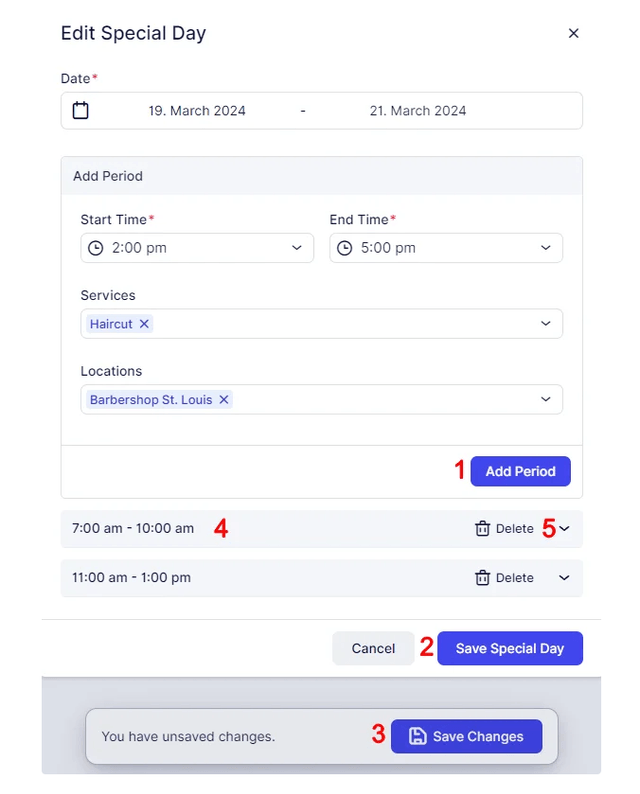Click trash icon for 11:00 am period

(483, 578)
